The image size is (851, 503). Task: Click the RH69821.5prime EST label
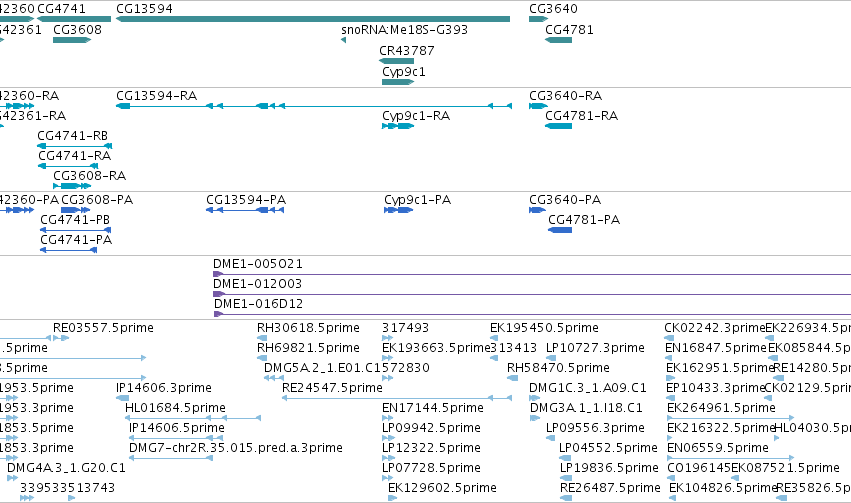pos(308,348)
